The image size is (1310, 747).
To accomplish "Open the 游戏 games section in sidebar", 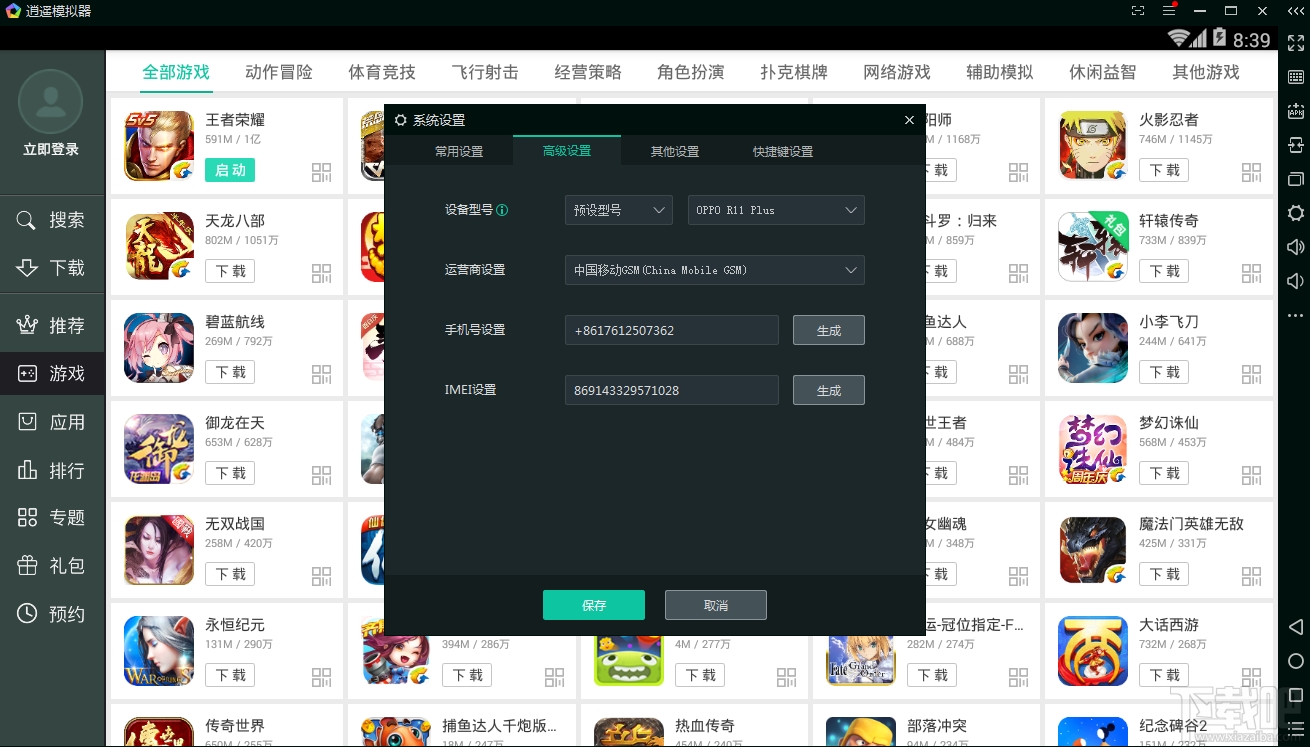I will (52, 373).
